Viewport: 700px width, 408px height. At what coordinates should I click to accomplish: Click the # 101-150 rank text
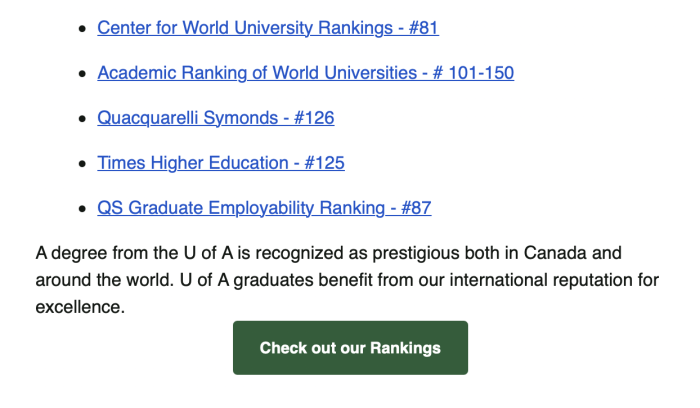[473, 73]
